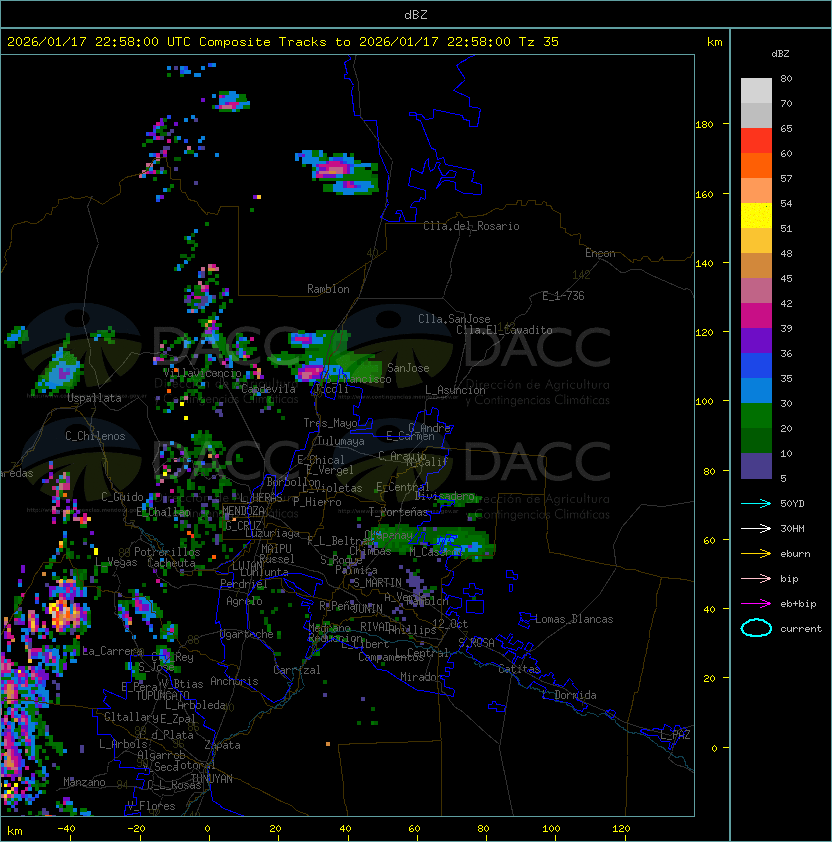
Task: Pick the magenta swatch between 42 and 39
Action: (x=756, y=316)
